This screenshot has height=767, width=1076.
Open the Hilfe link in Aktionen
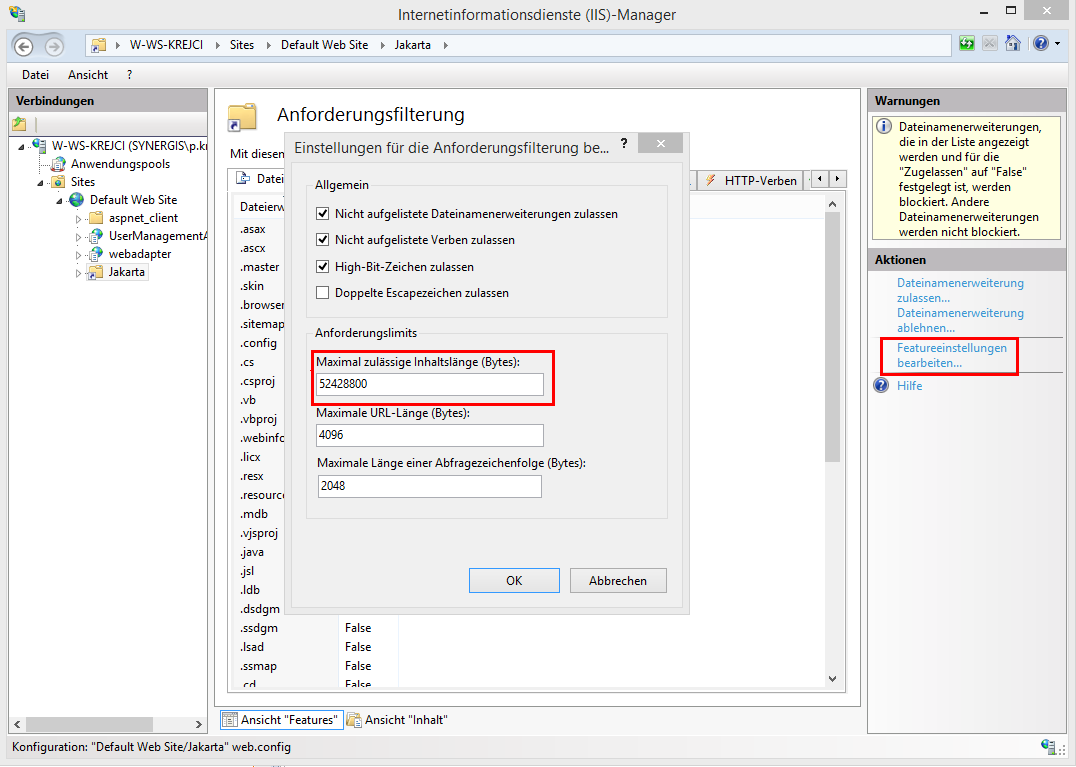point(909,386)
